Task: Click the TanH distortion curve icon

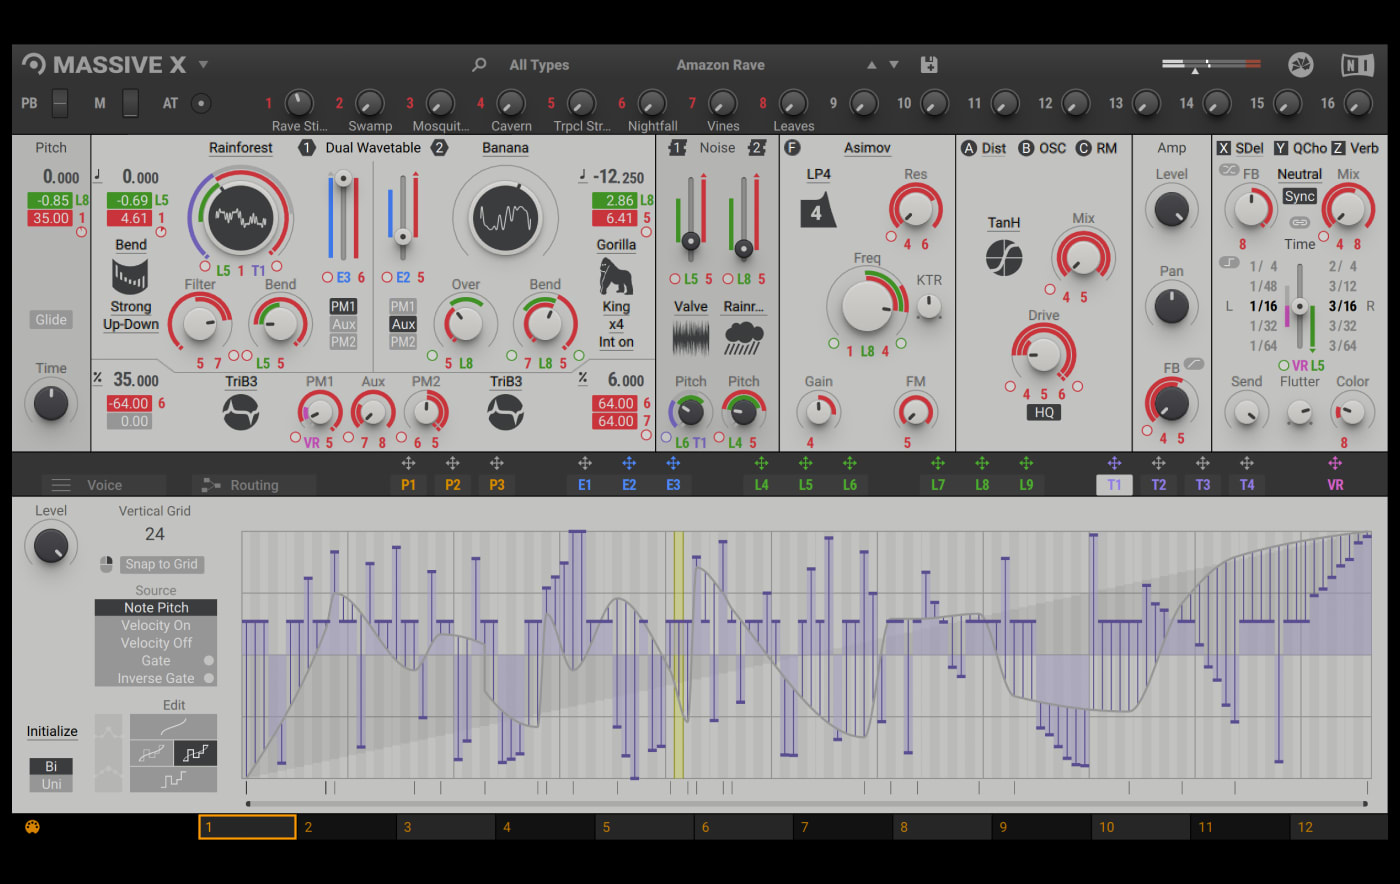Action: (1004, 258)
